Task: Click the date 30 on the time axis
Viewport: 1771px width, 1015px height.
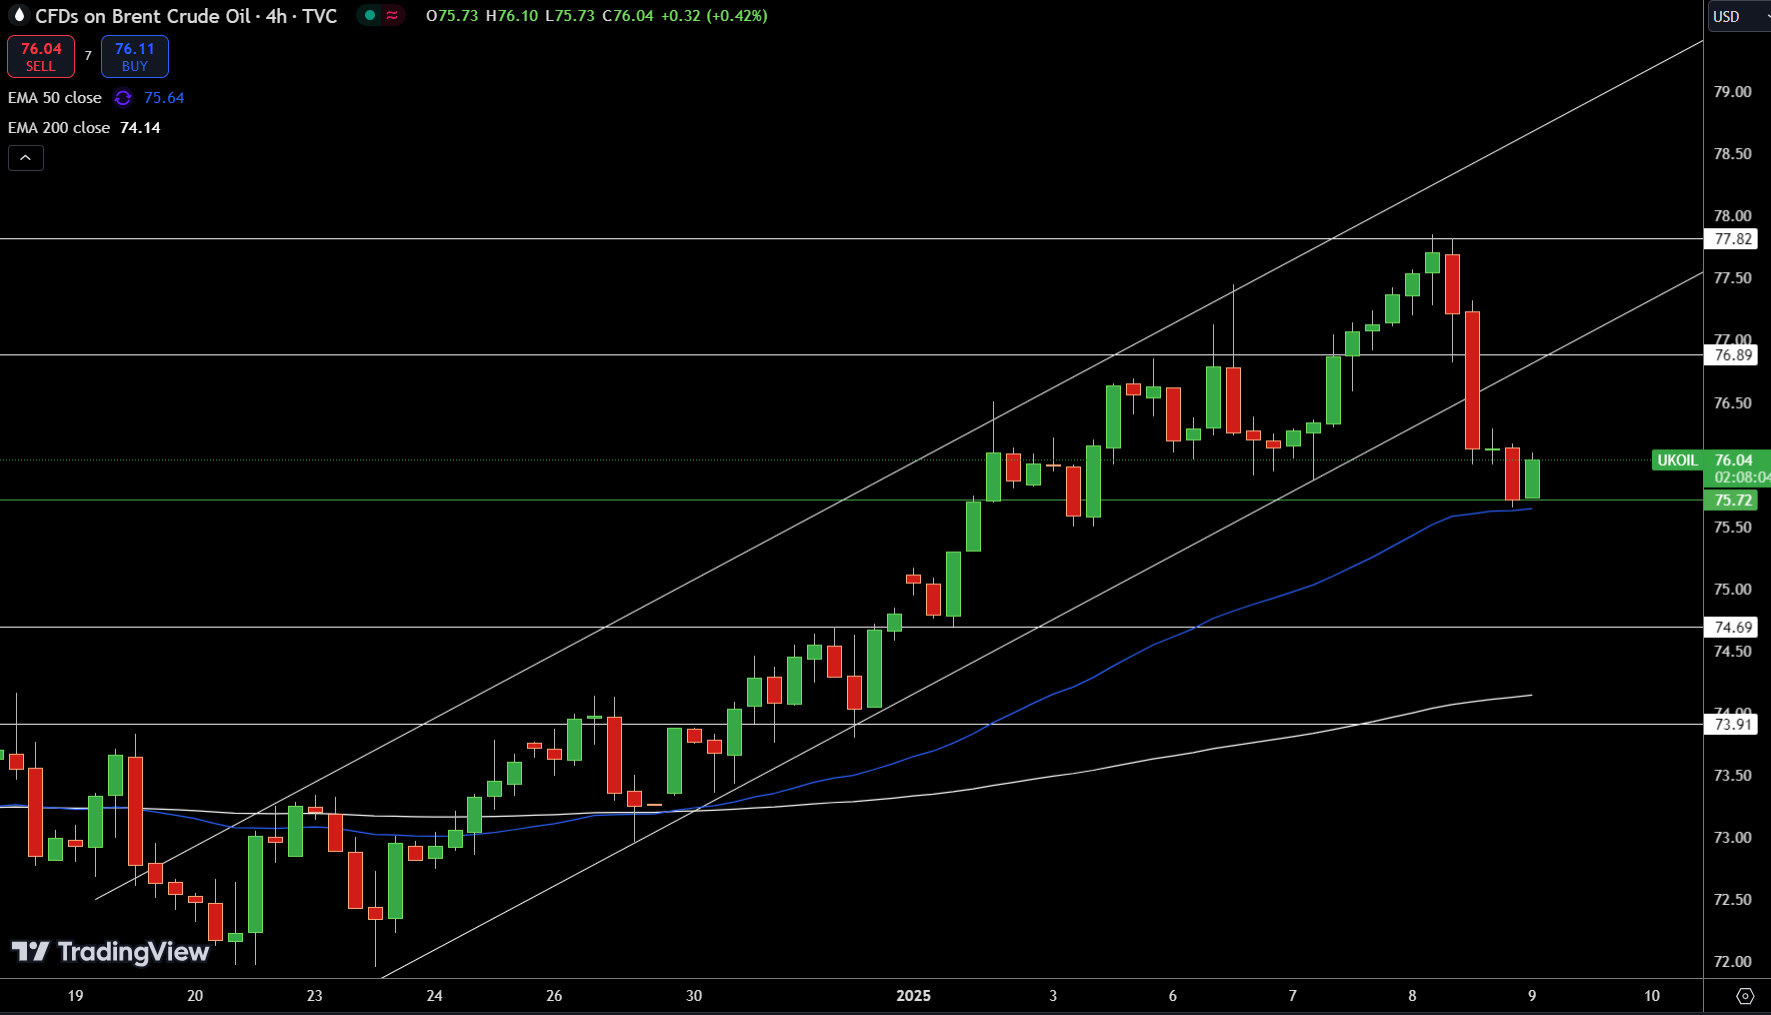Action: coord(694,996)
